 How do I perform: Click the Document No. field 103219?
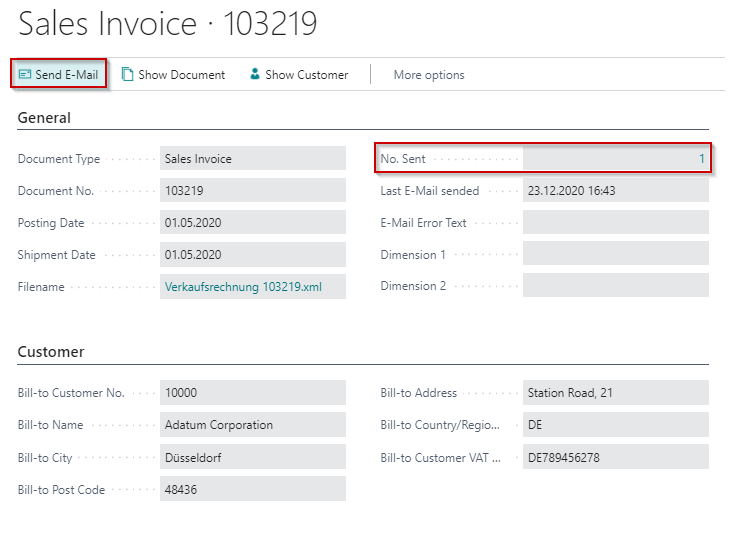(252, 191)
